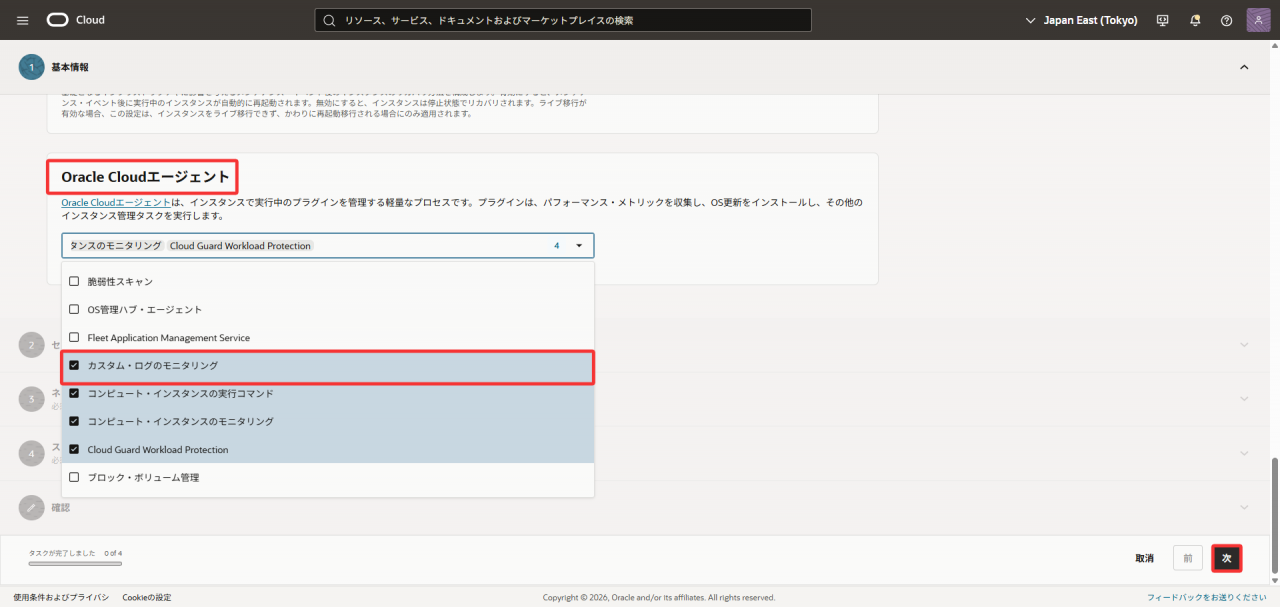The image size is (1280, 607).
Task: Close the plugin dropdown arrow
Action: [578, 246]
